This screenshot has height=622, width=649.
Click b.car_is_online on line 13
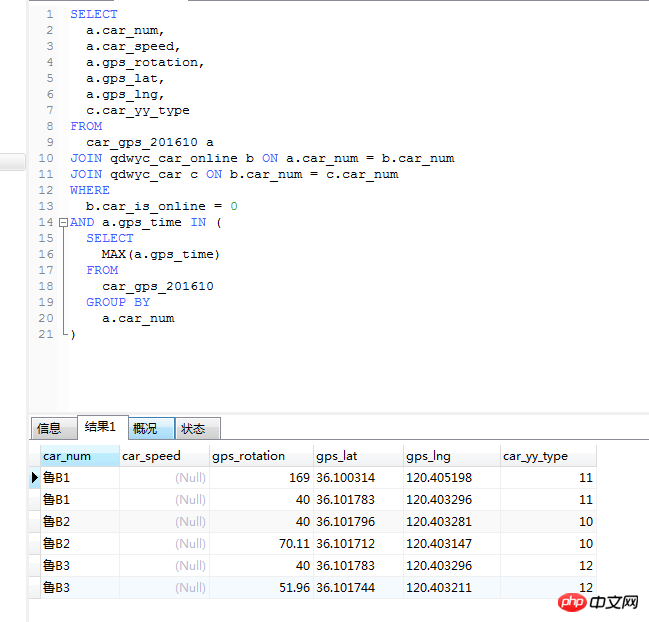146,207
